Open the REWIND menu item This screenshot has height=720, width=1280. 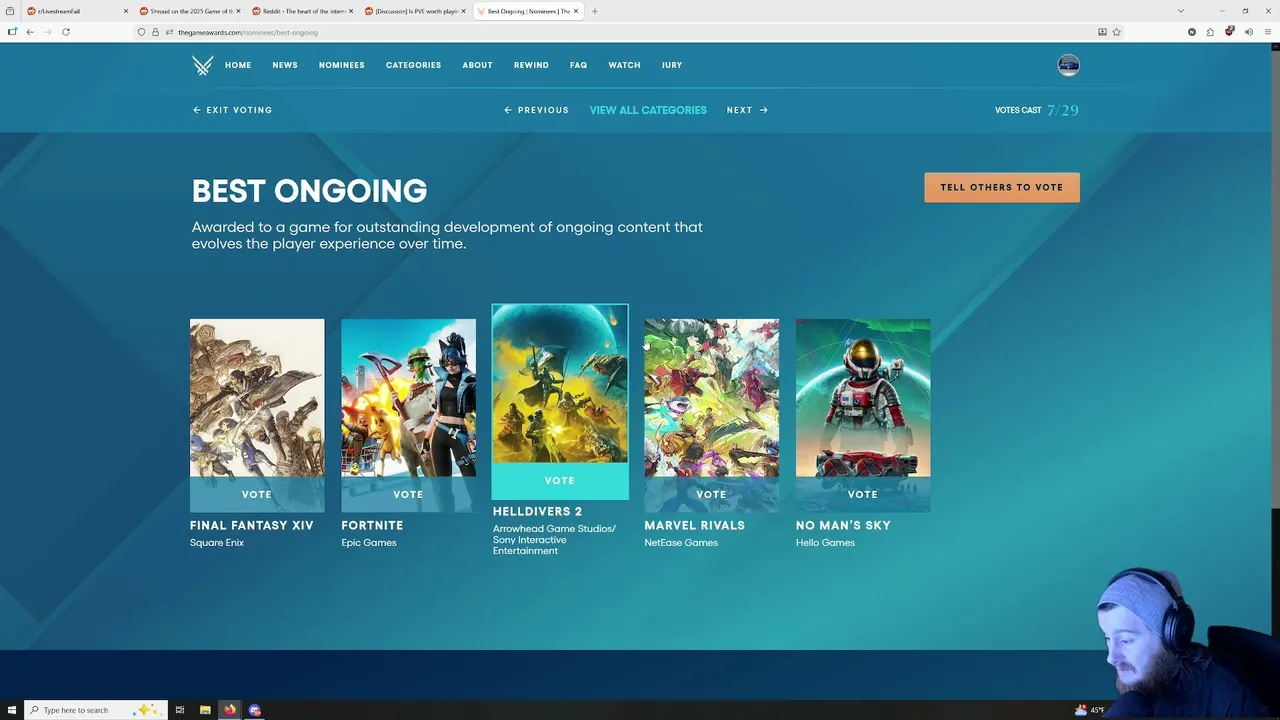[x=531, y=65]
